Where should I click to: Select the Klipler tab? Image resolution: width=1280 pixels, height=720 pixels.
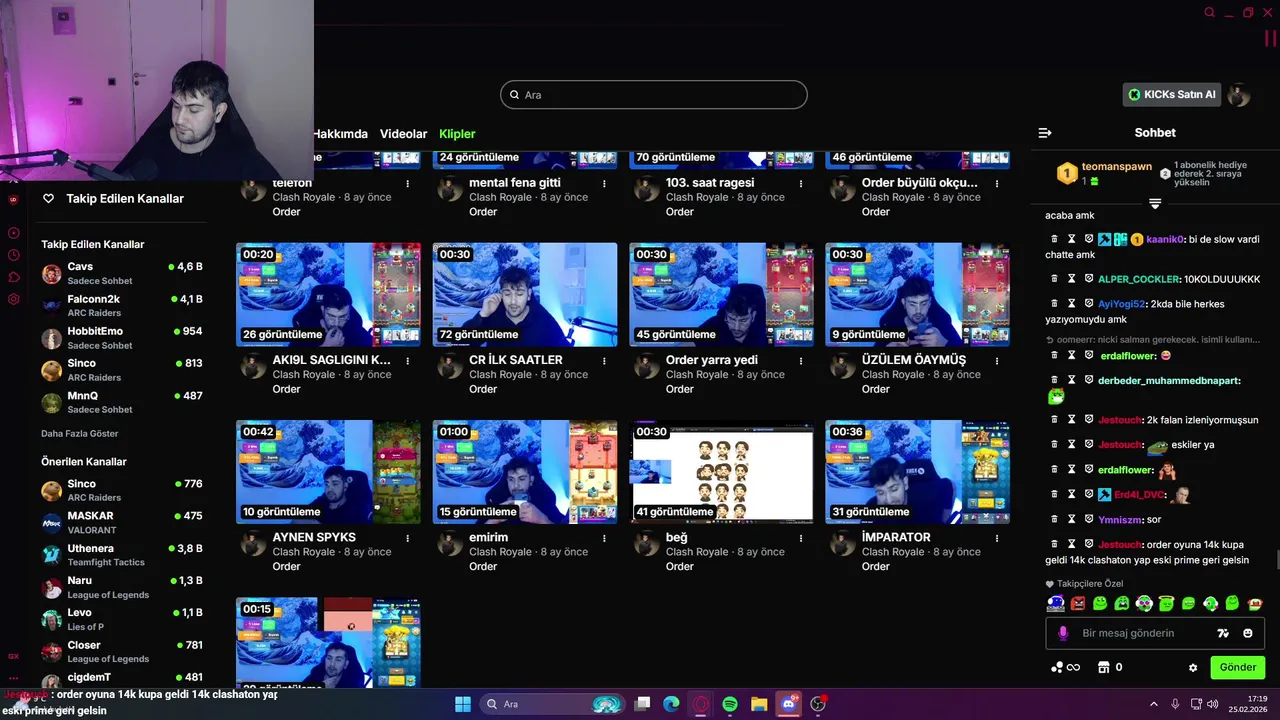[457, 134]
